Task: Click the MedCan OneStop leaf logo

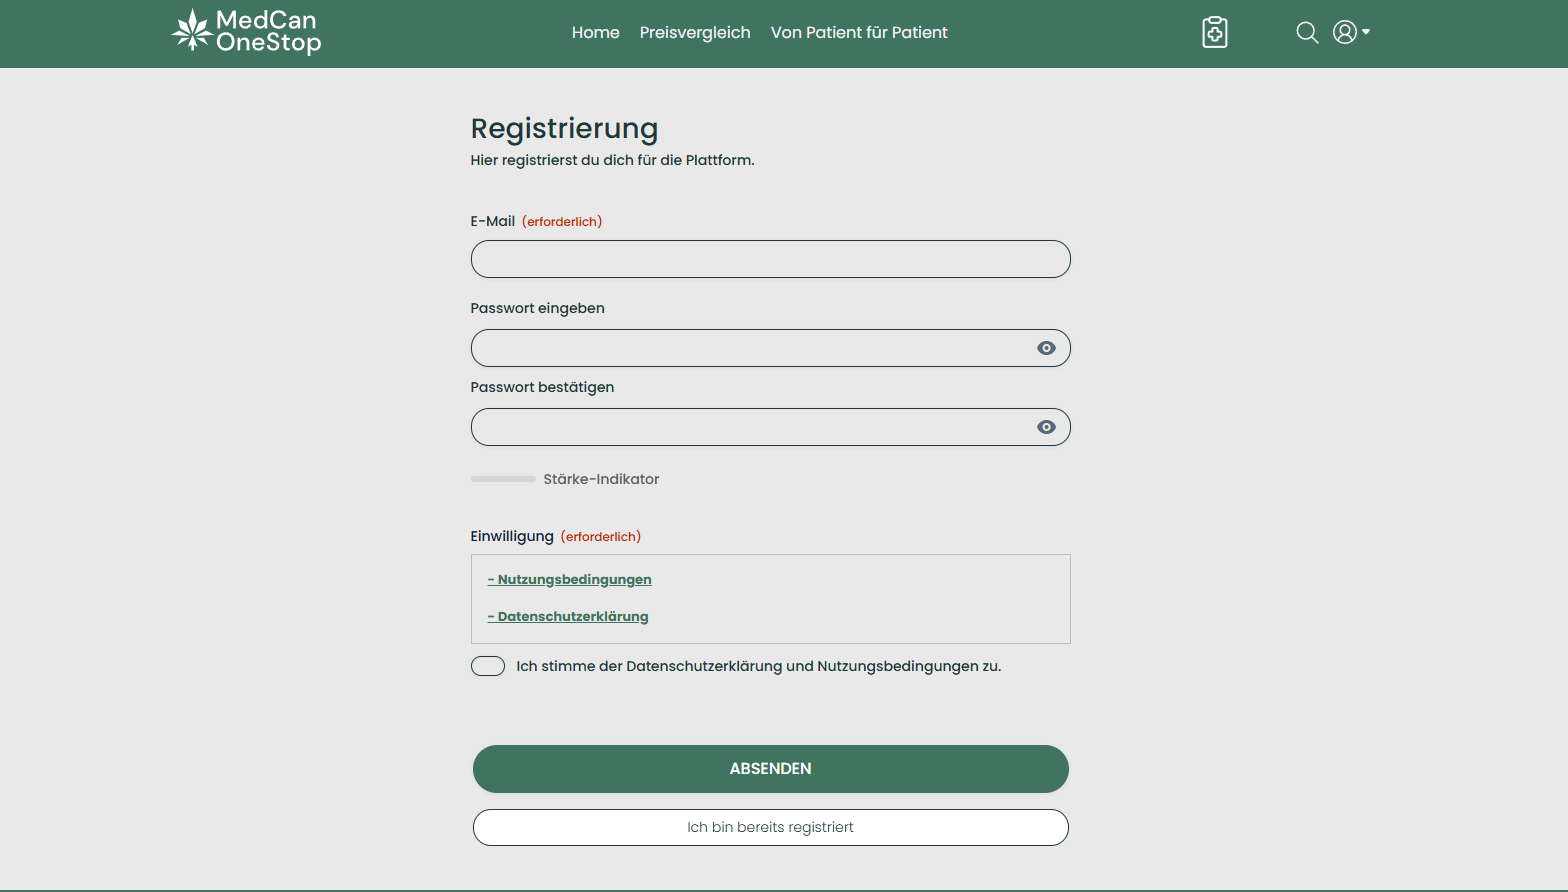Action: 192,30
